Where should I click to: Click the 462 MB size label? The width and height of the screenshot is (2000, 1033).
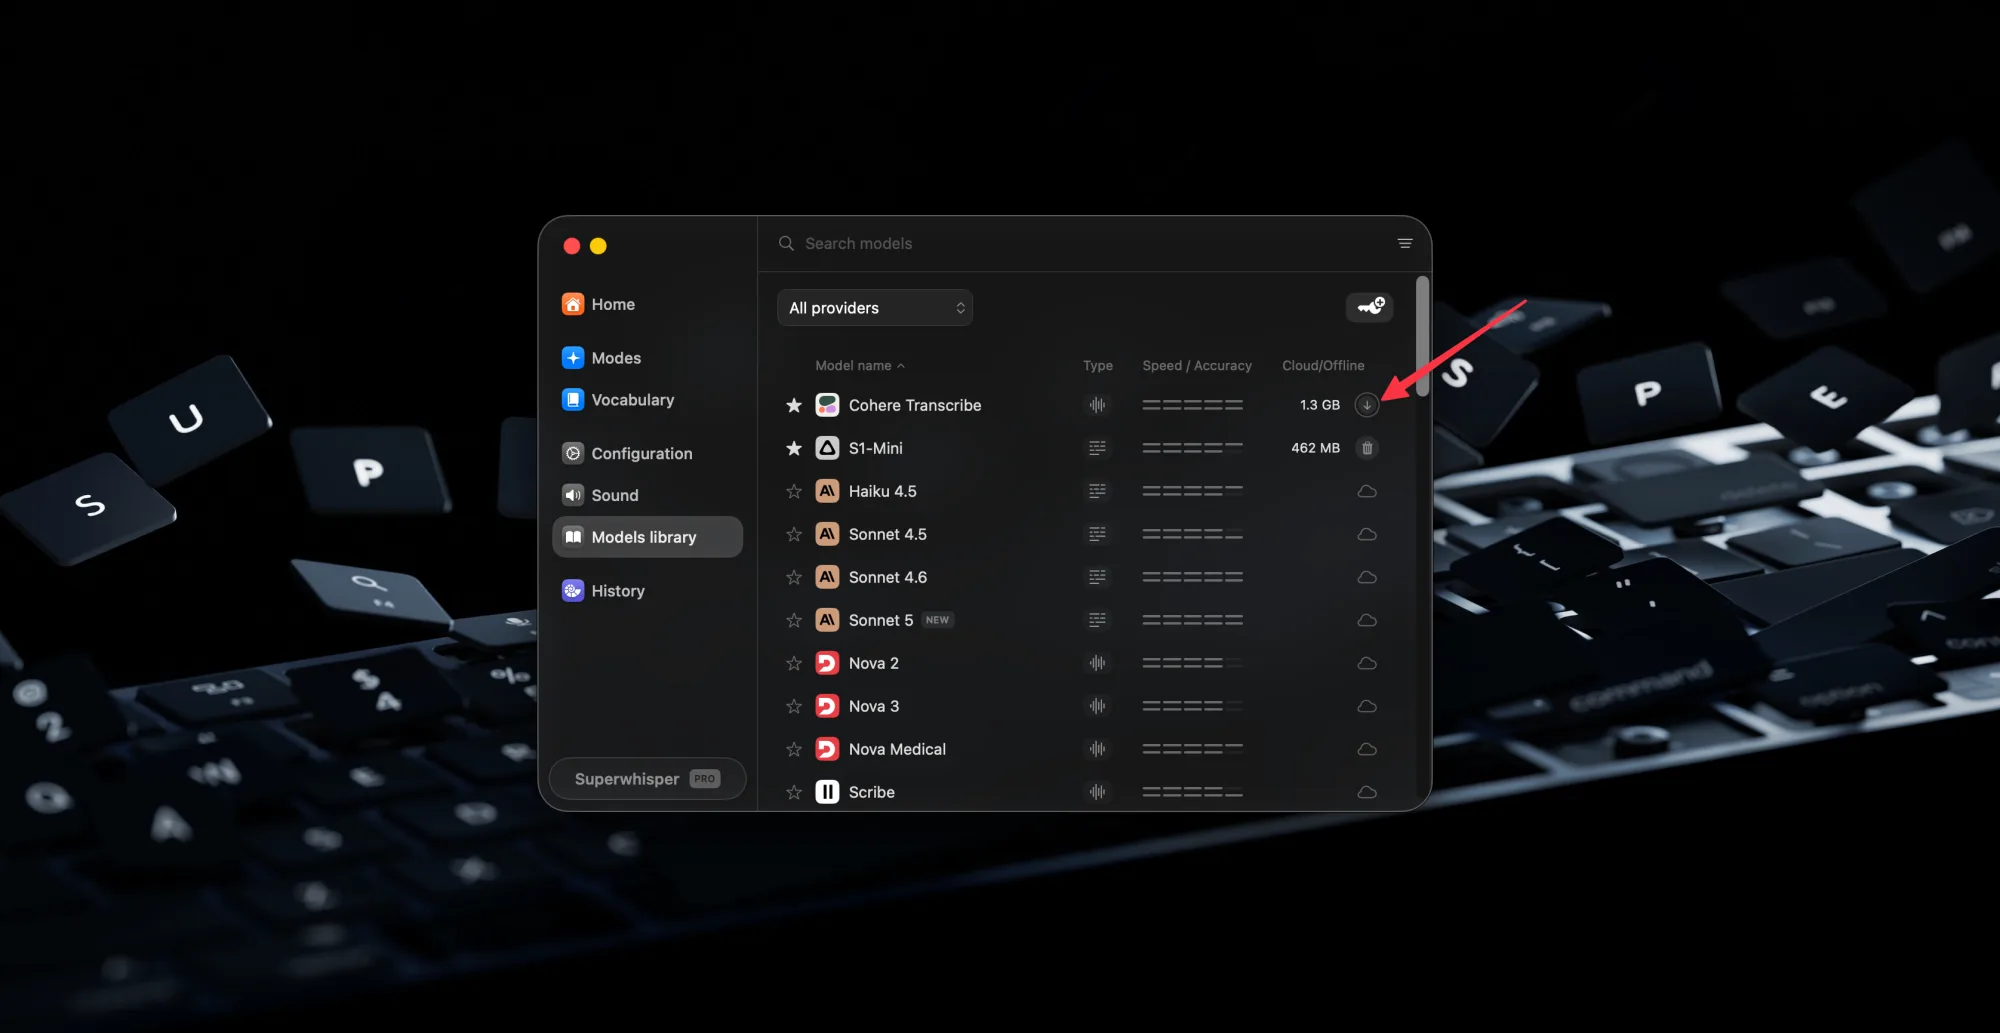(x=1315, y=448)
